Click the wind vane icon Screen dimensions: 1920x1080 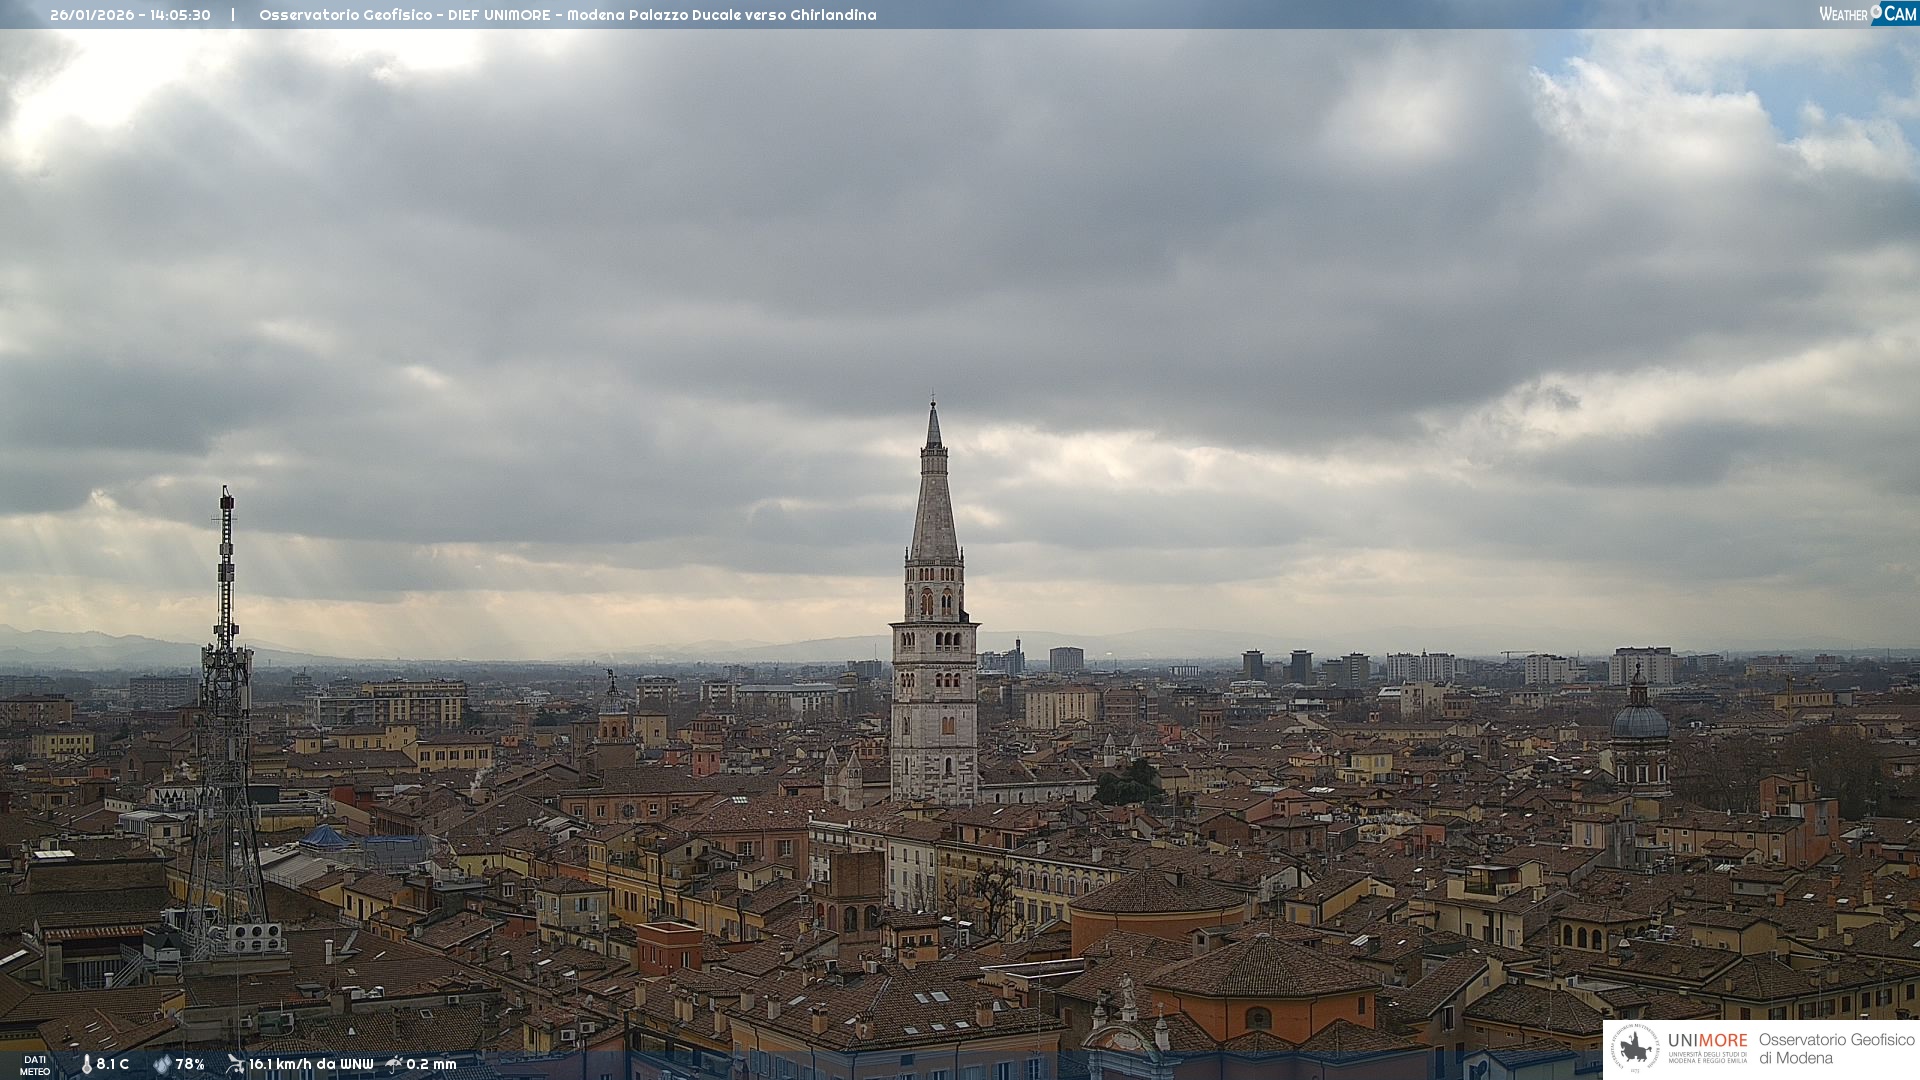click(x=235, y=1064)
